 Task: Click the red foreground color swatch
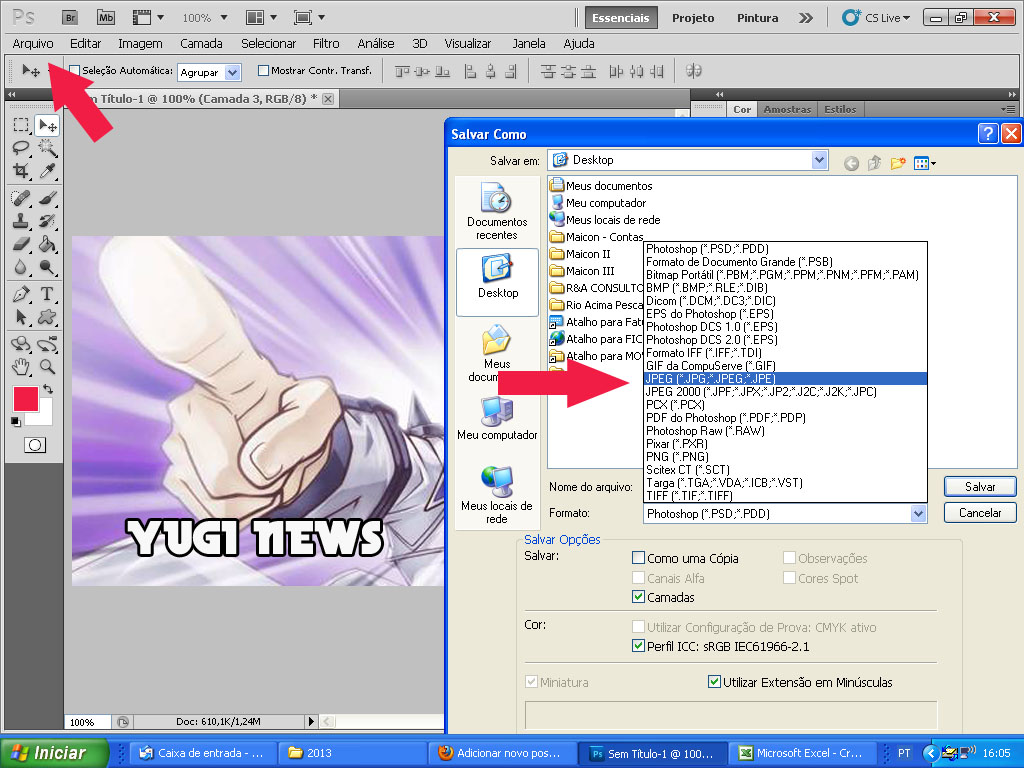click(24, 399)
